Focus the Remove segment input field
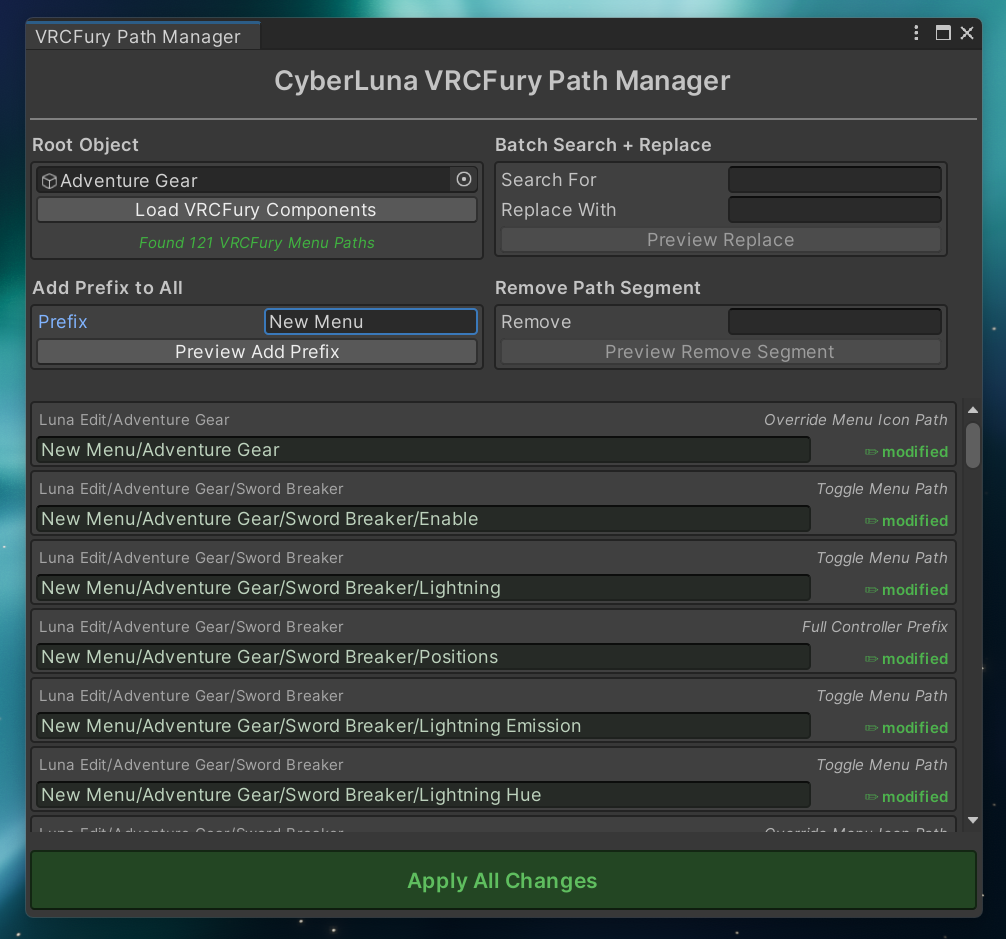This screenshot has width=1006, height=939. 835,321
